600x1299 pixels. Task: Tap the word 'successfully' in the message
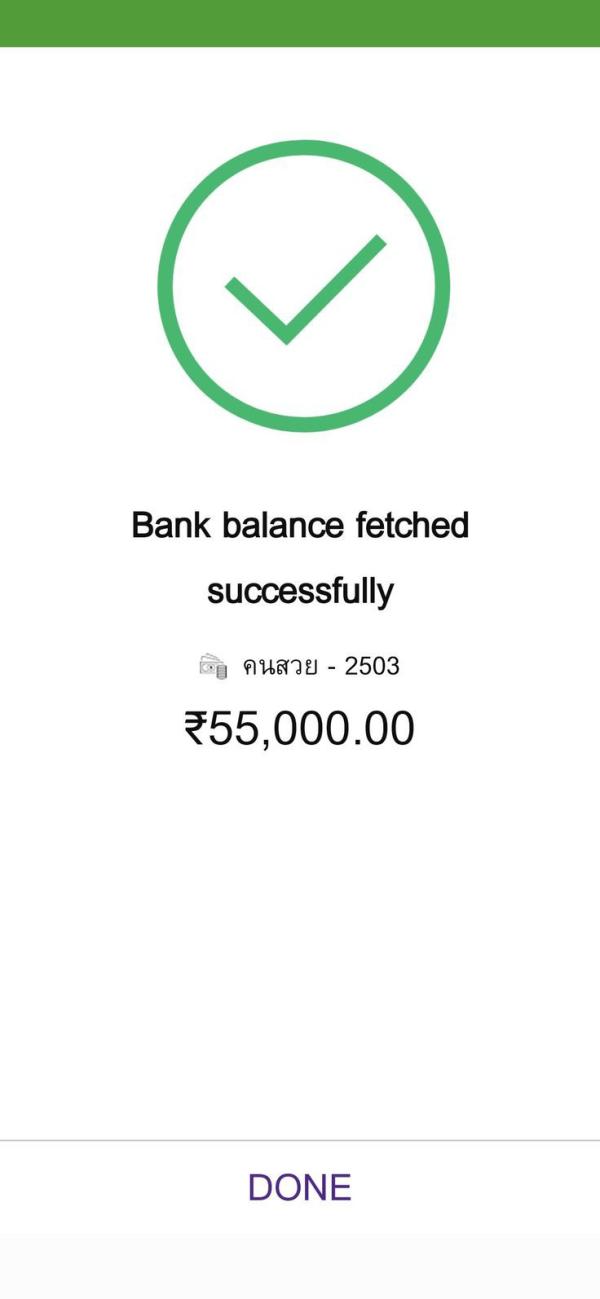pos(300,591)
